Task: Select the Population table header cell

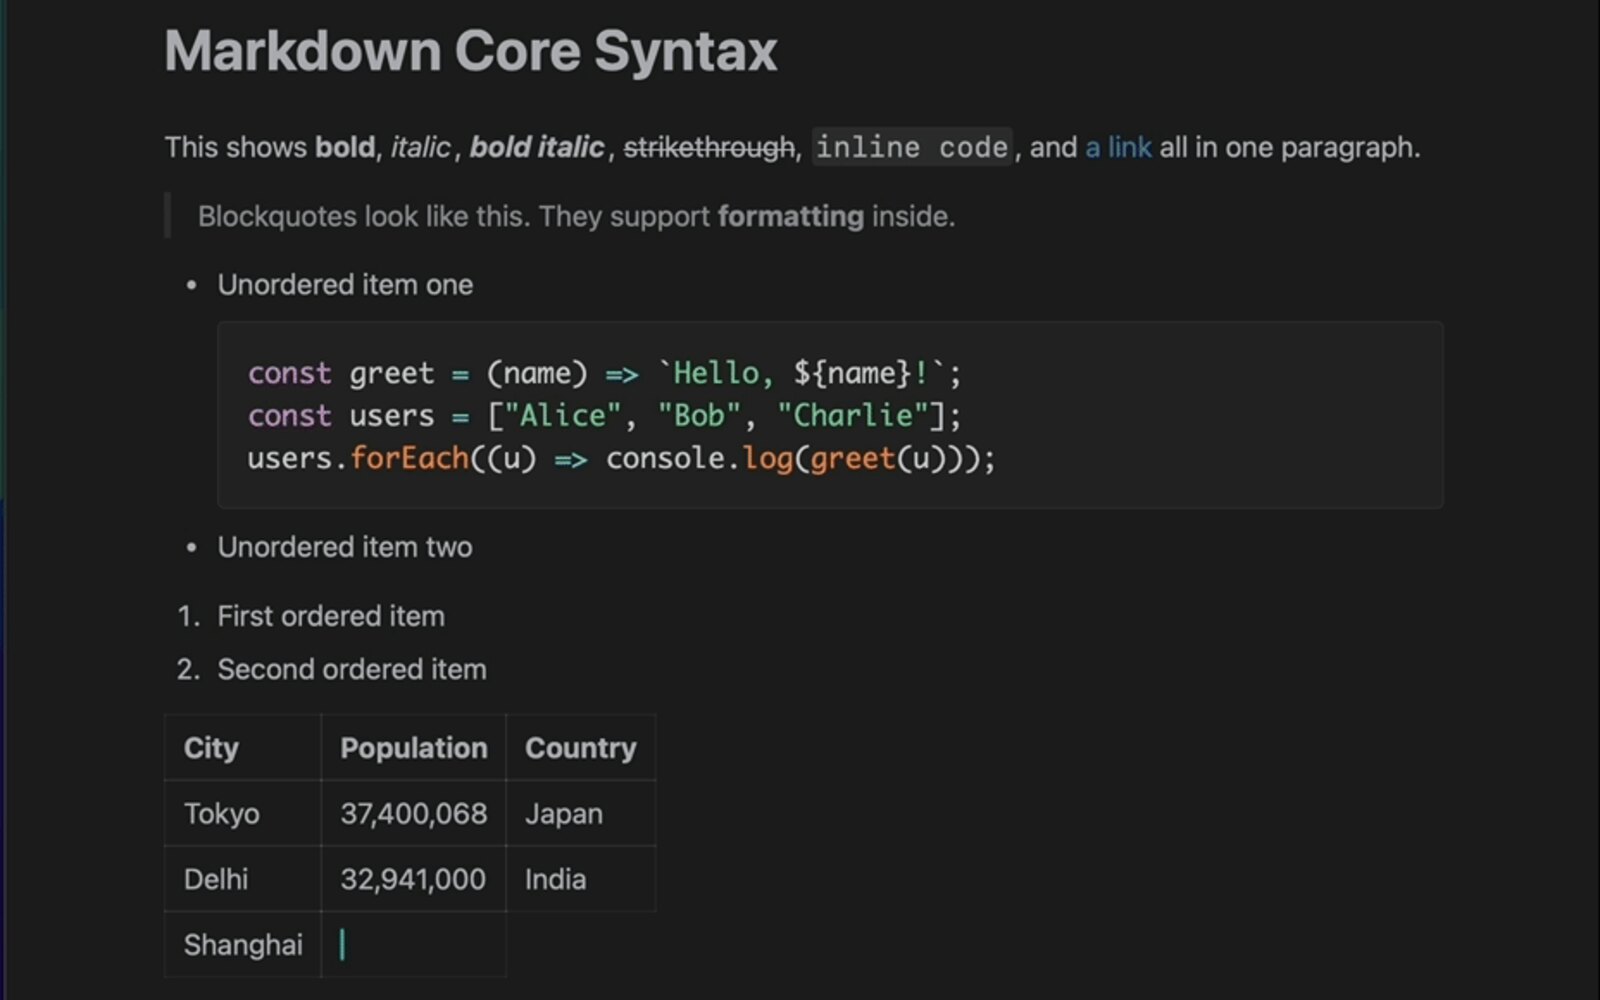Action: click(x=414, y=748)
